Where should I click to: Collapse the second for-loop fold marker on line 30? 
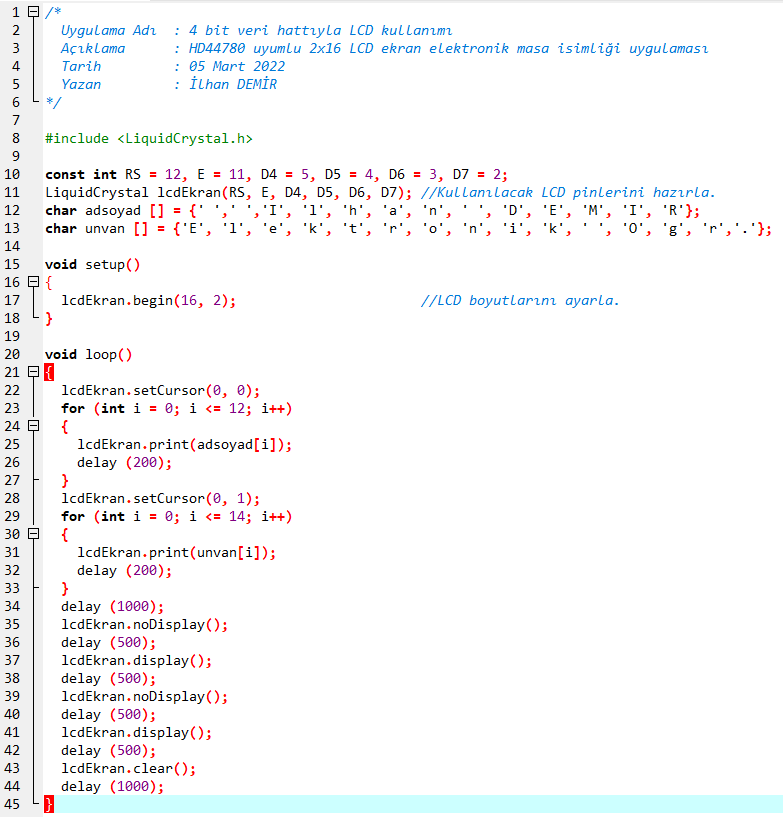click(x=33, y=534)
